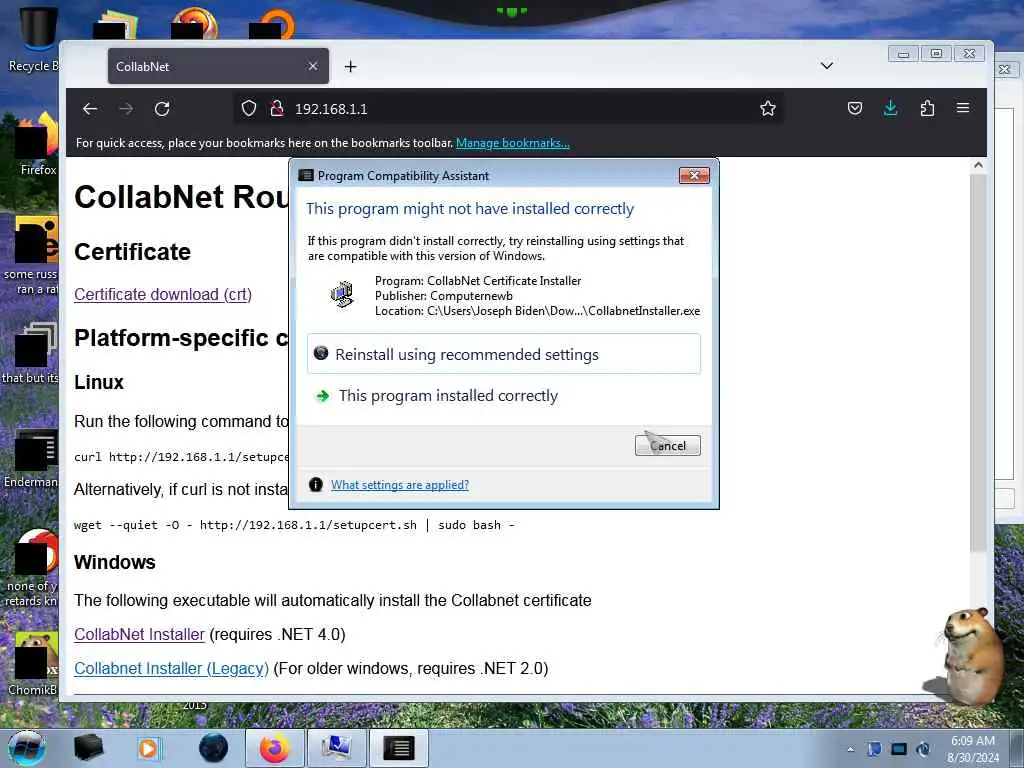
Task: Open the CollabNet Installer link
Action: (x=139, y=634)
